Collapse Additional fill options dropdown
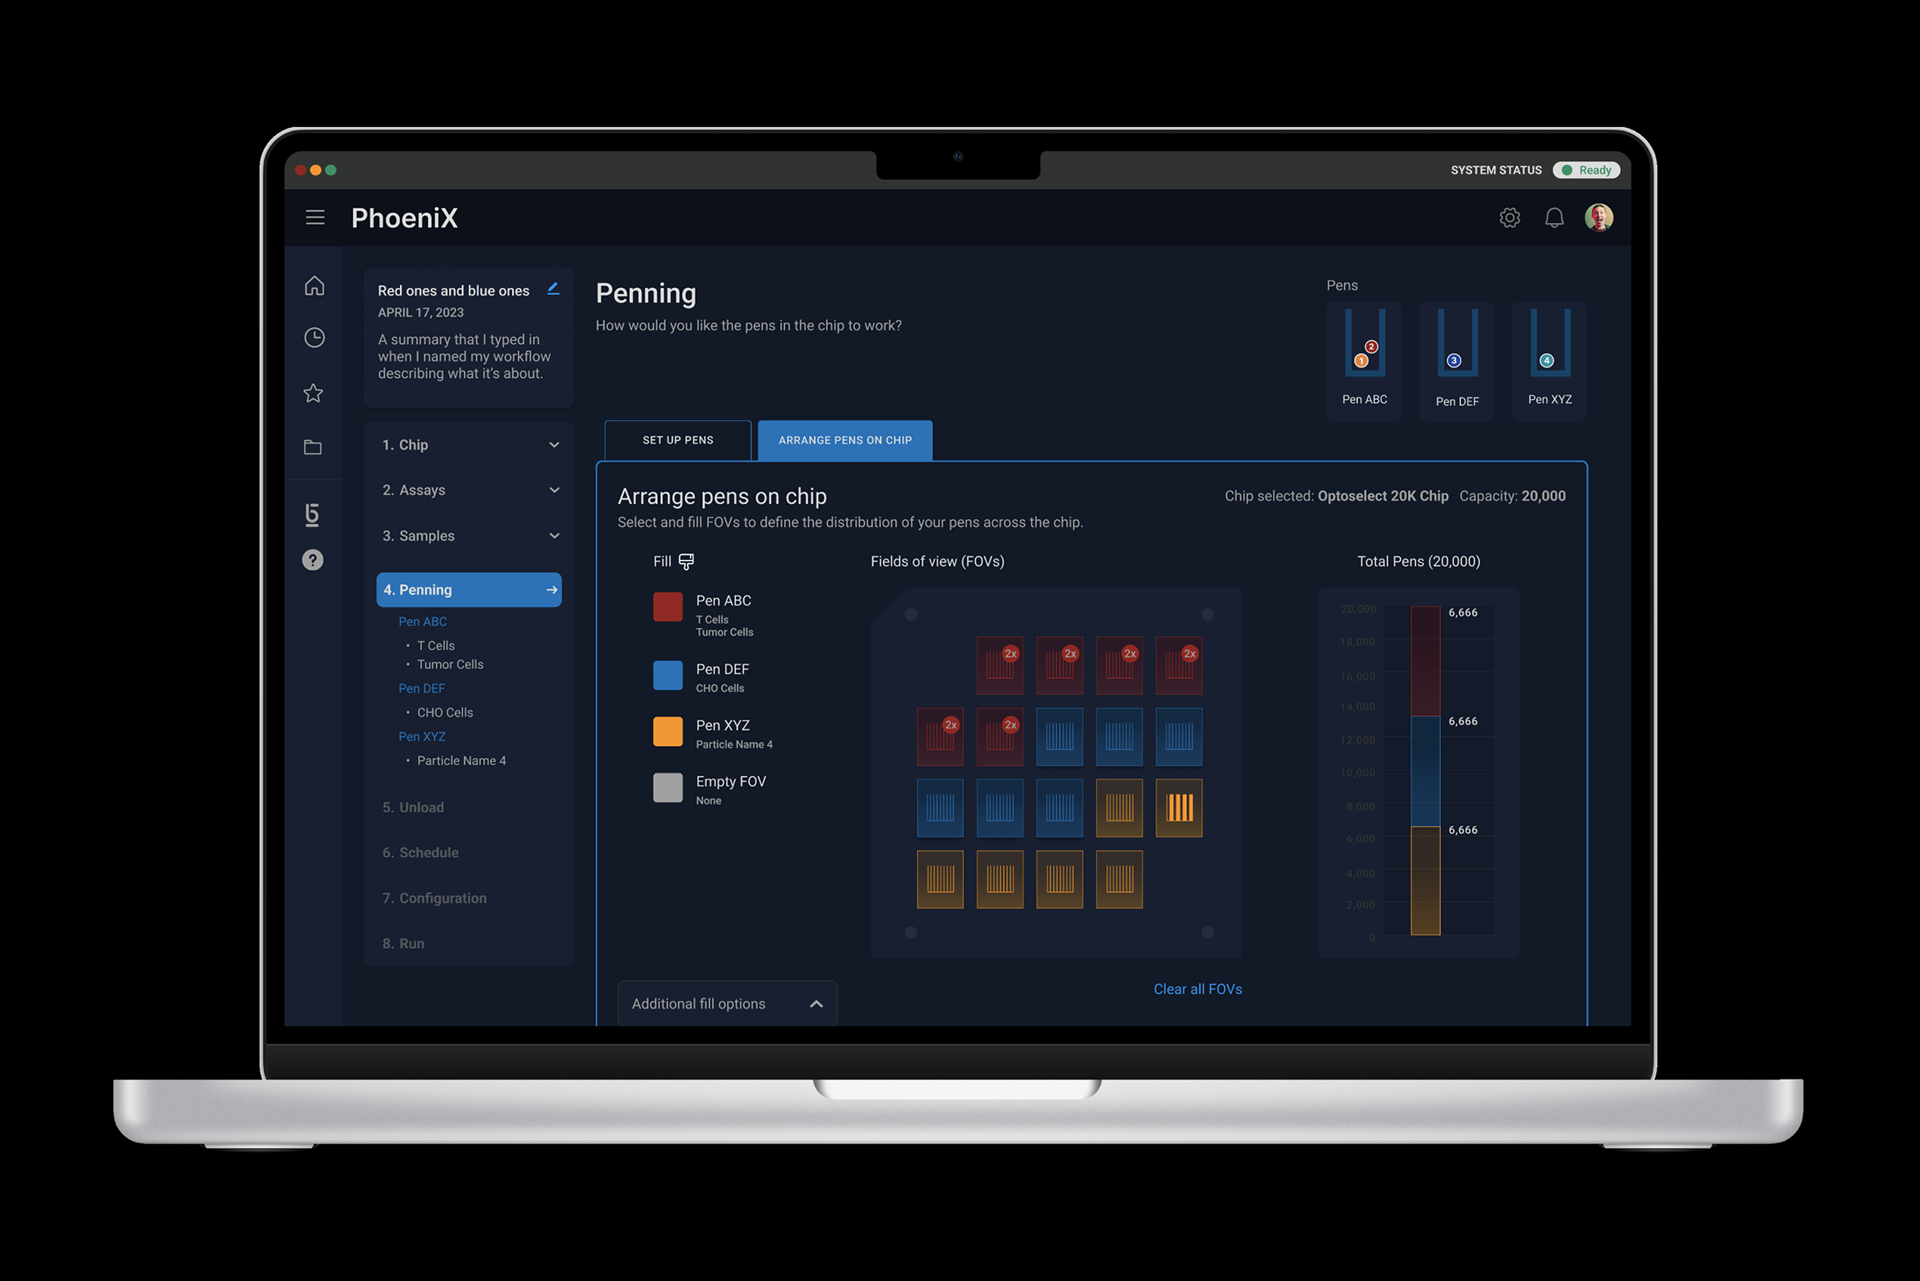 point(816,1004)
